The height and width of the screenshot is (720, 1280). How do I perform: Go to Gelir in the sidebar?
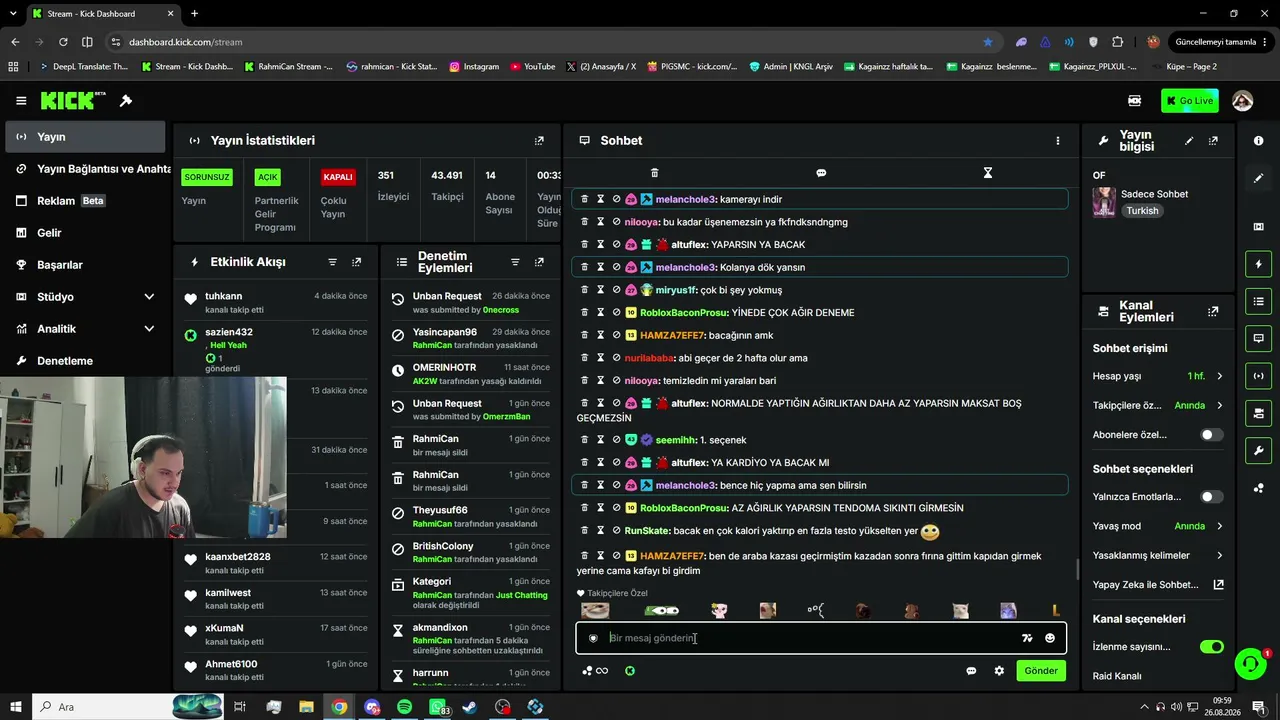(x=84, y=233)
